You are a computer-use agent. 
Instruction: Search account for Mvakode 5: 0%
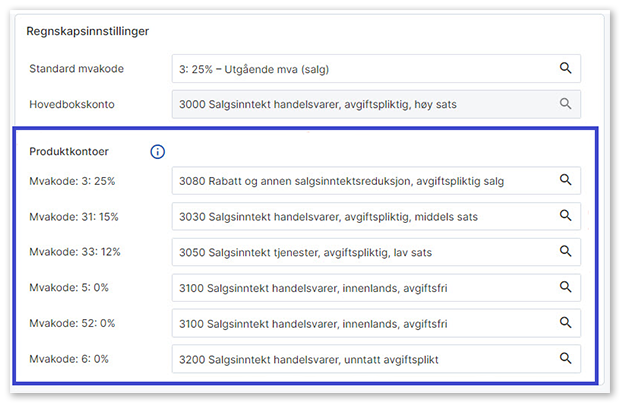coord(565,287)
